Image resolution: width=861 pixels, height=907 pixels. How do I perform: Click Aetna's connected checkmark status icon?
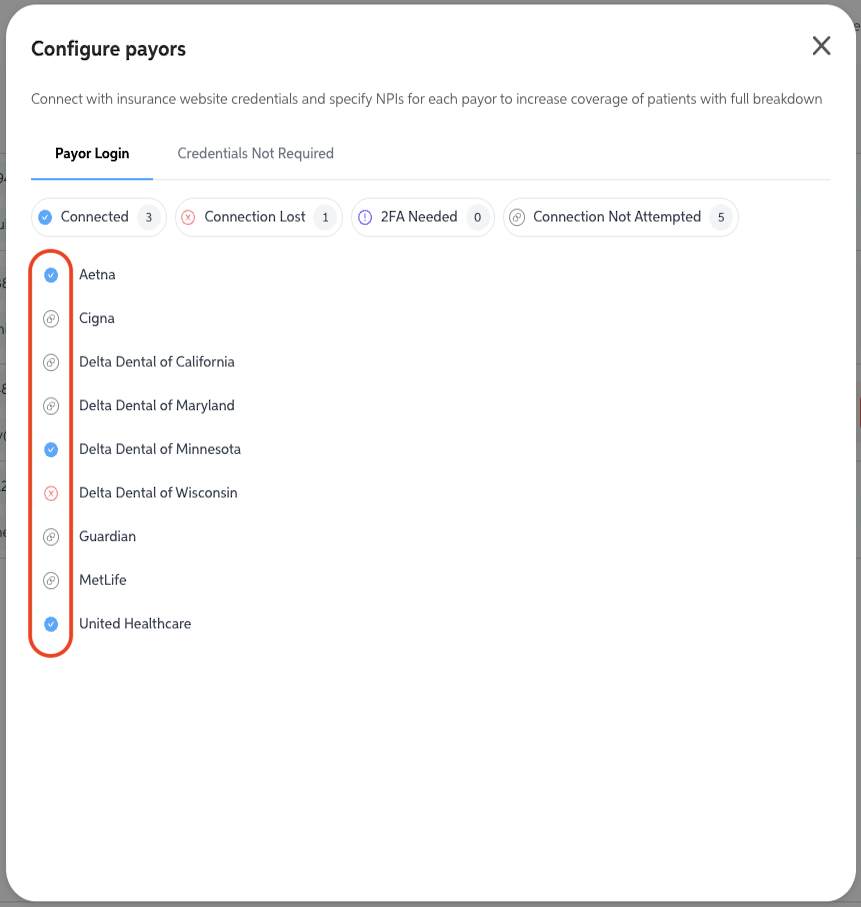click(x=51, y=275)
